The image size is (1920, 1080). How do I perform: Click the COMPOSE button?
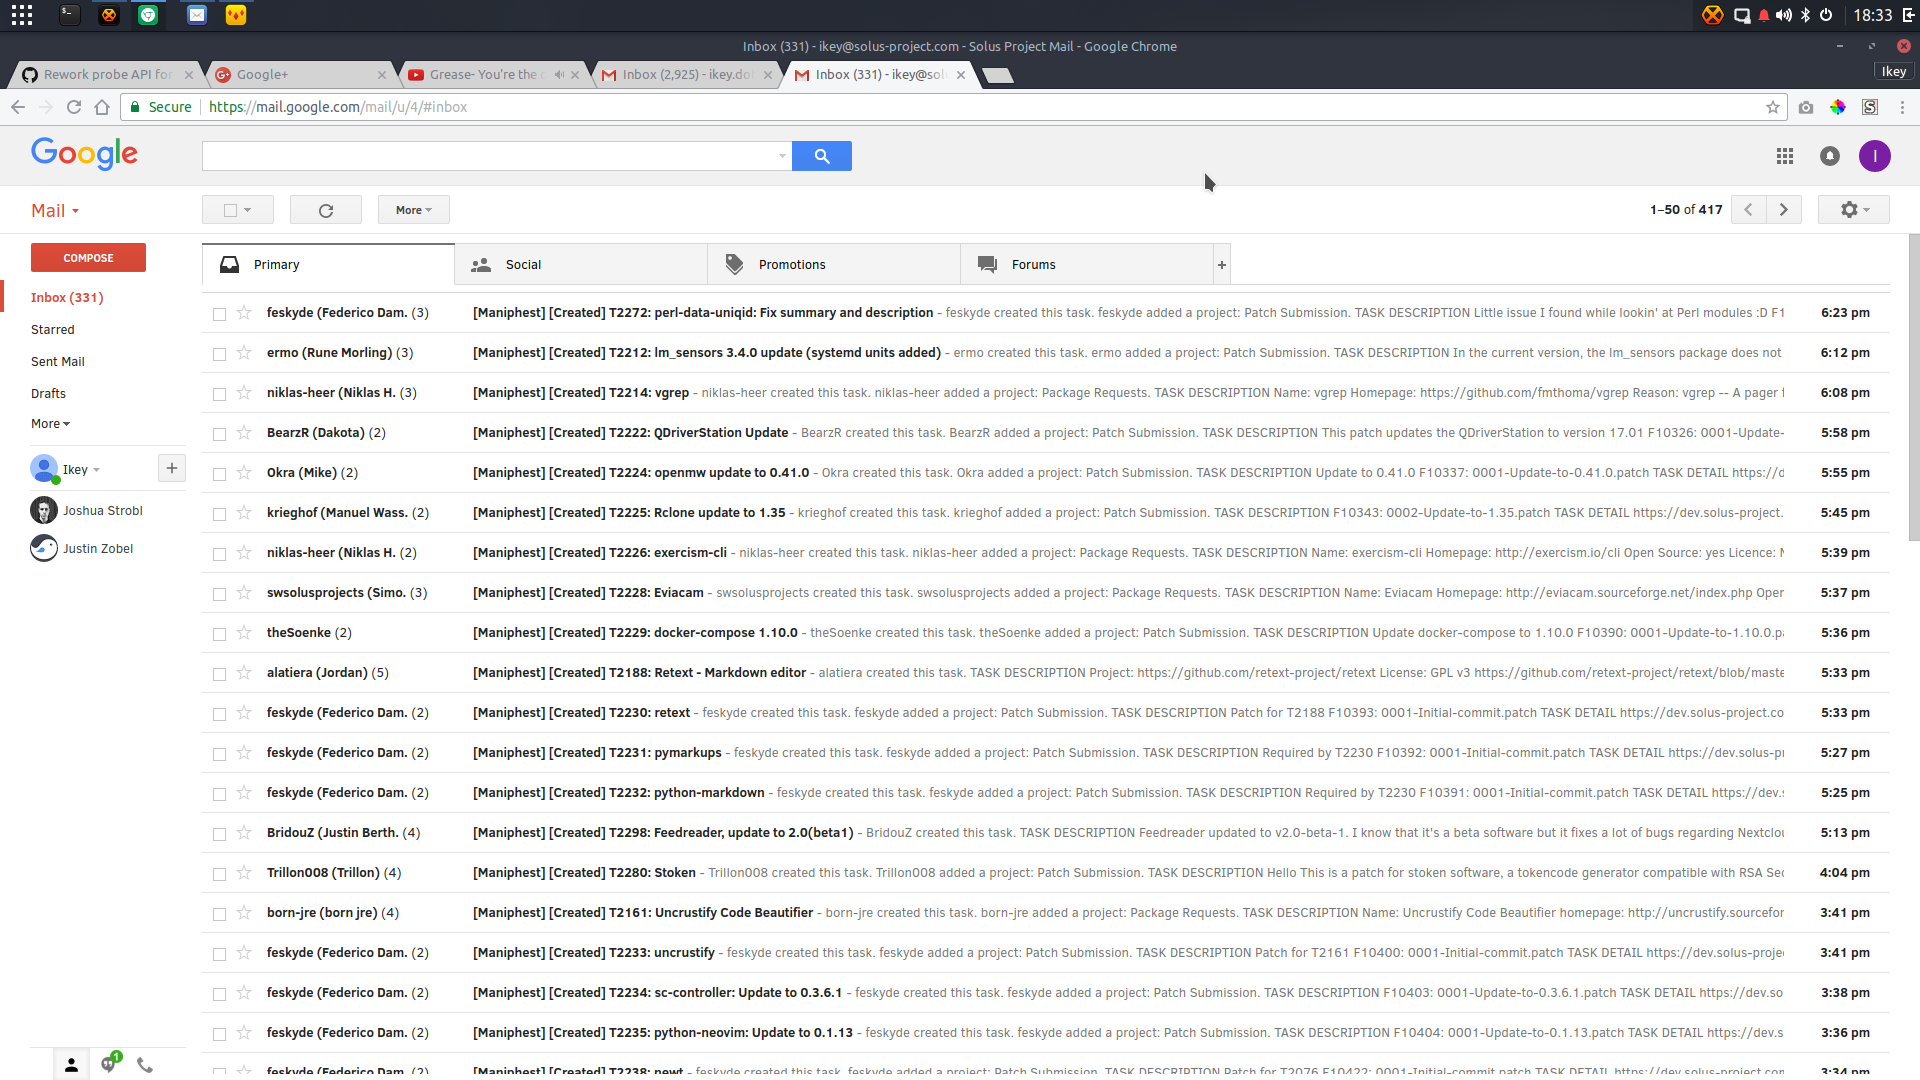coord(88,258)
